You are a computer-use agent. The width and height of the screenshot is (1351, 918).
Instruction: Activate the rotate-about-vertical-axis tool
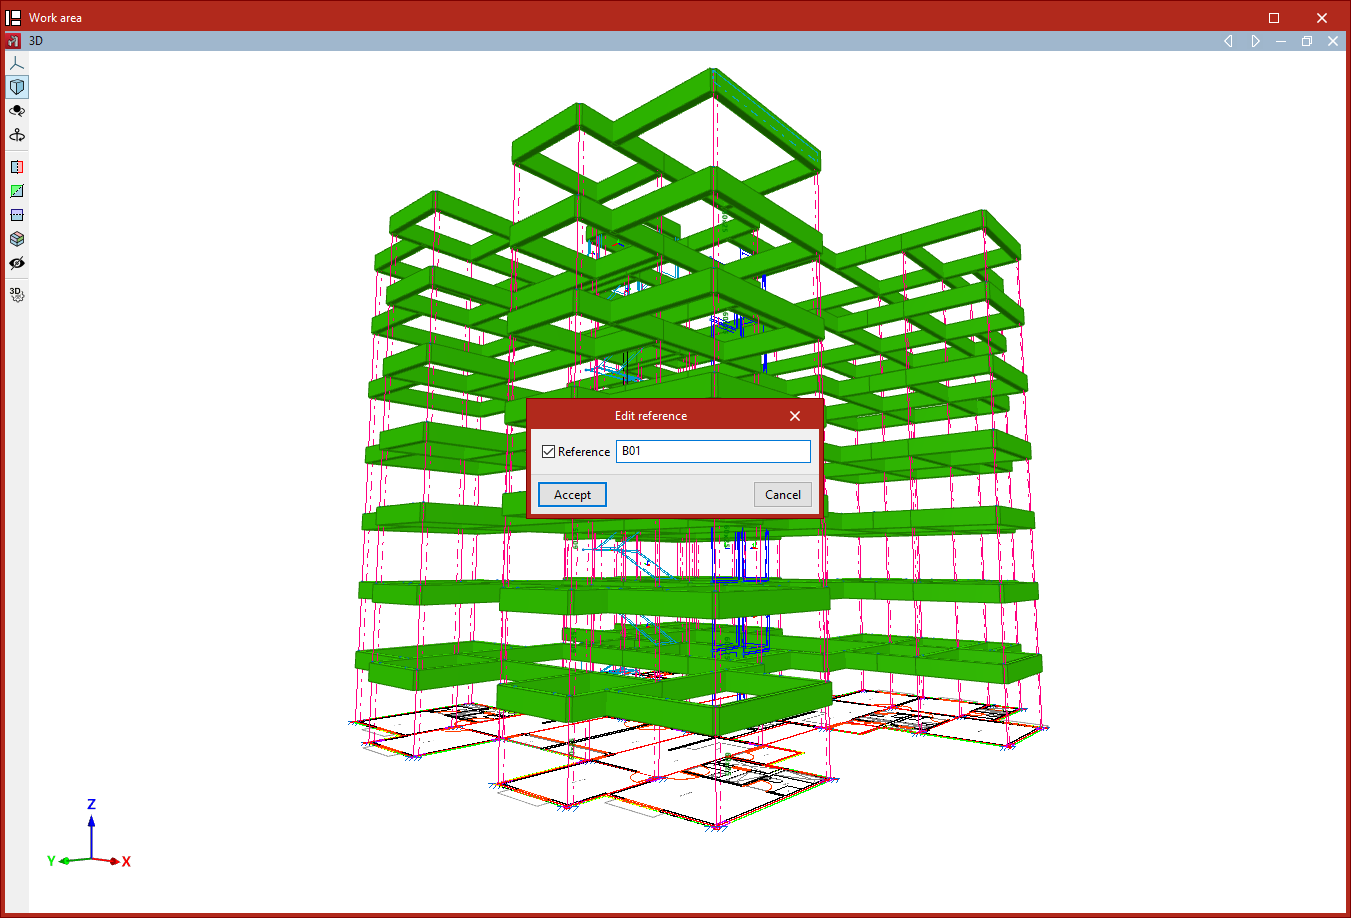coord(17,135)
